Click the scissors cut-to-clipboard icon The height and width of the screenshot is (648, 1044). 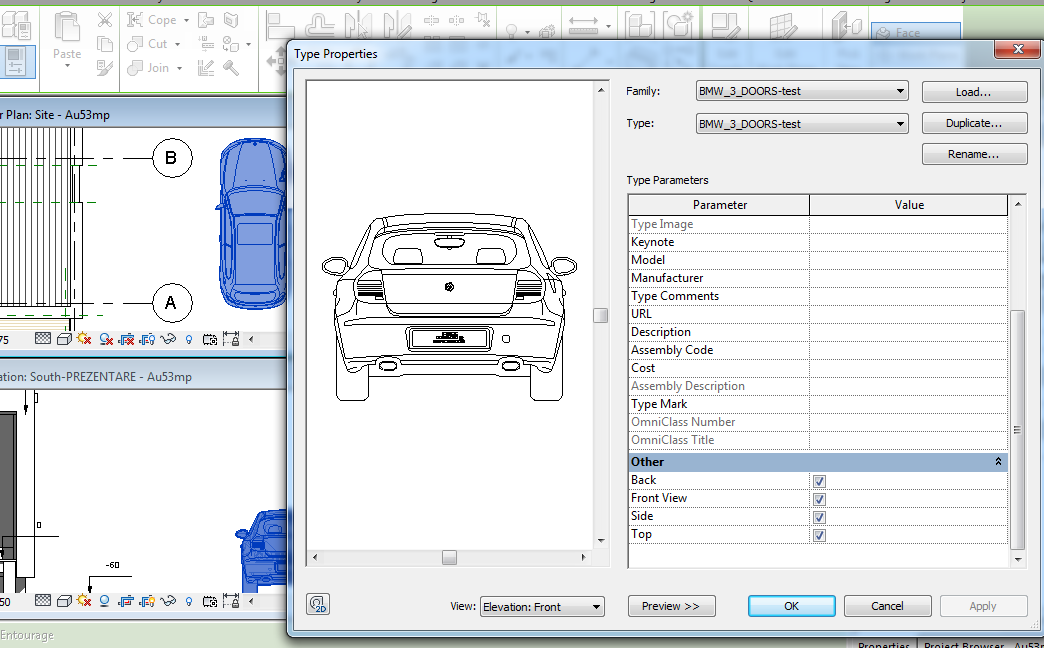click(x=105, y=20)
